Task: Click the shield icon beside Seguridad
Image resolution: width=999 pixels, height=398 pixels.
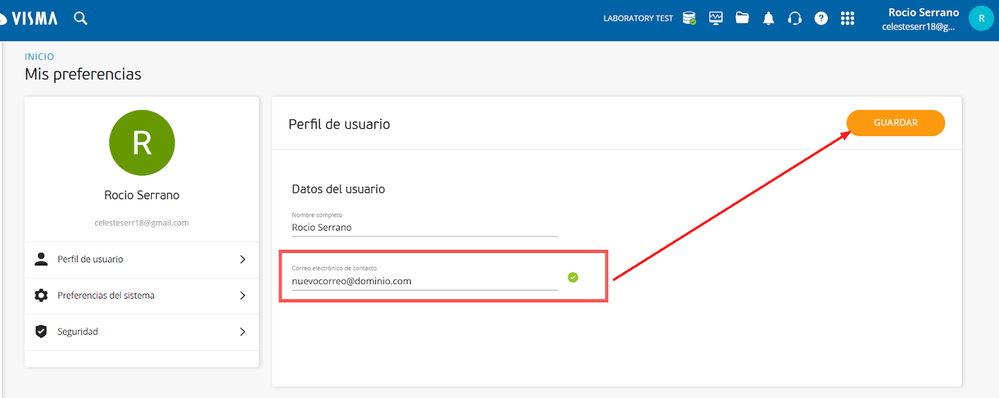Action: point(41,332)
